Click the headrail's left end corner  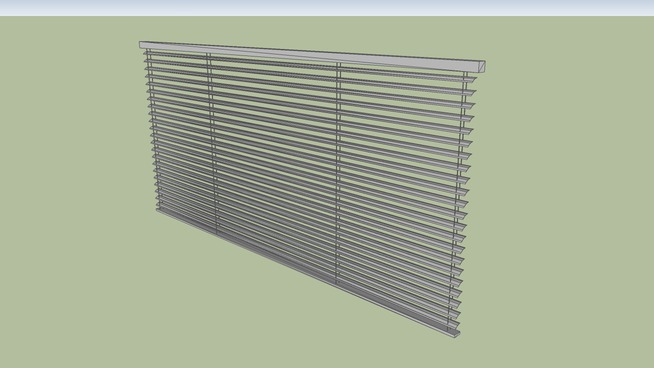coord(141,45)
